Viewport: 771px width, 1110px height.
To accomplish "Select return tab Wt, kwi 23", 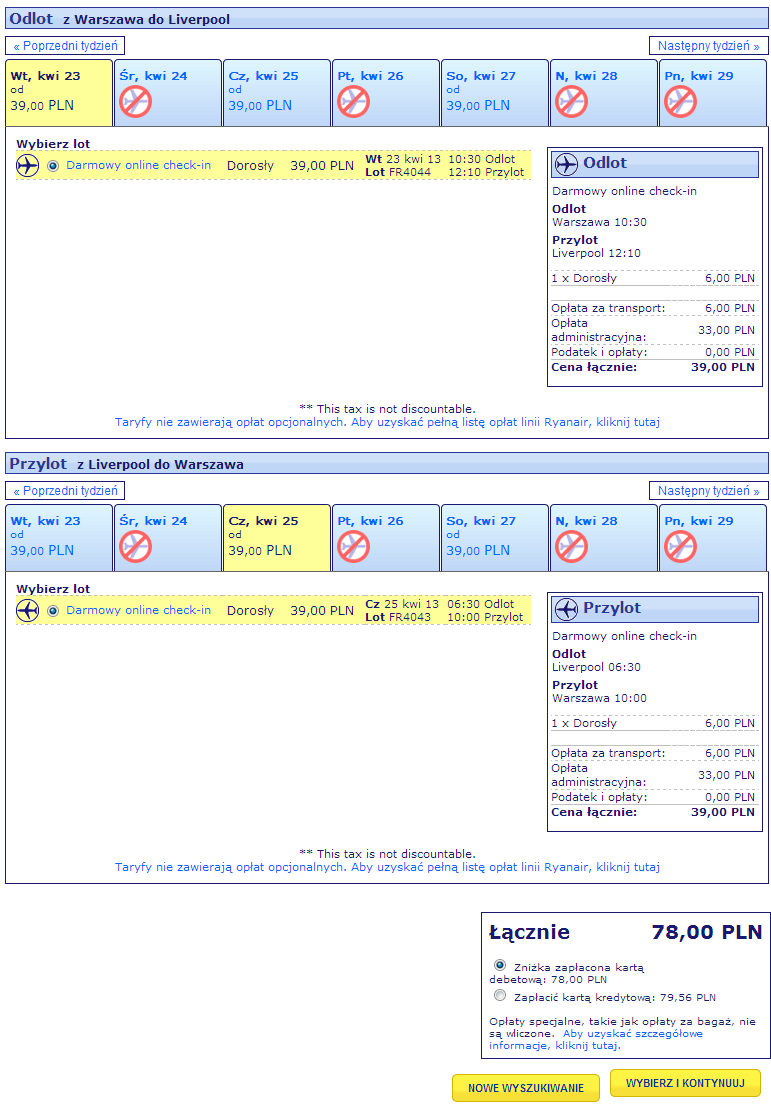I will (59, 538).
